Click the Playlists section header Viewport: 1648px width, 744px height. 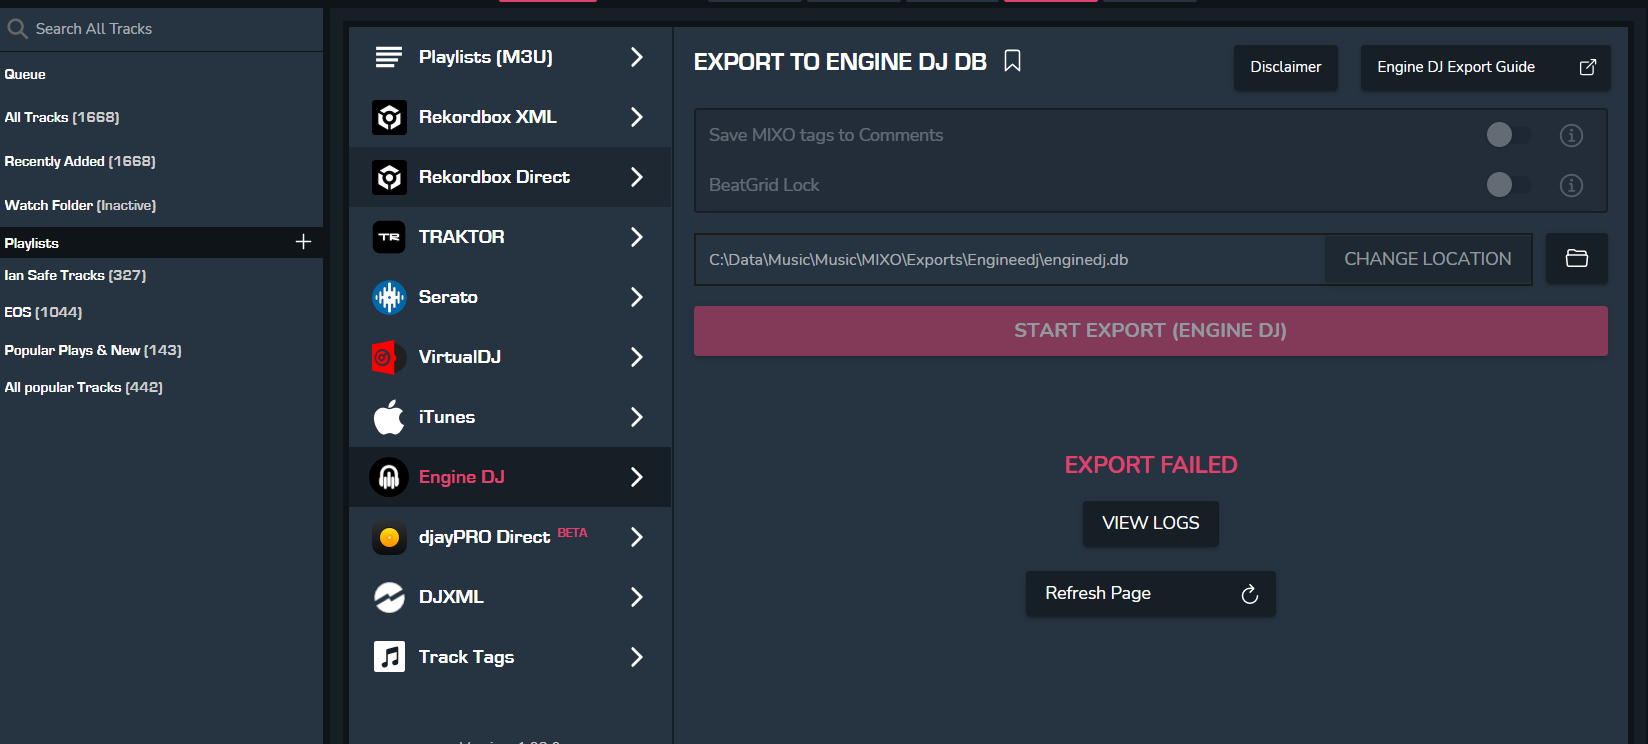pyautogui.click(x=161, y=243)
